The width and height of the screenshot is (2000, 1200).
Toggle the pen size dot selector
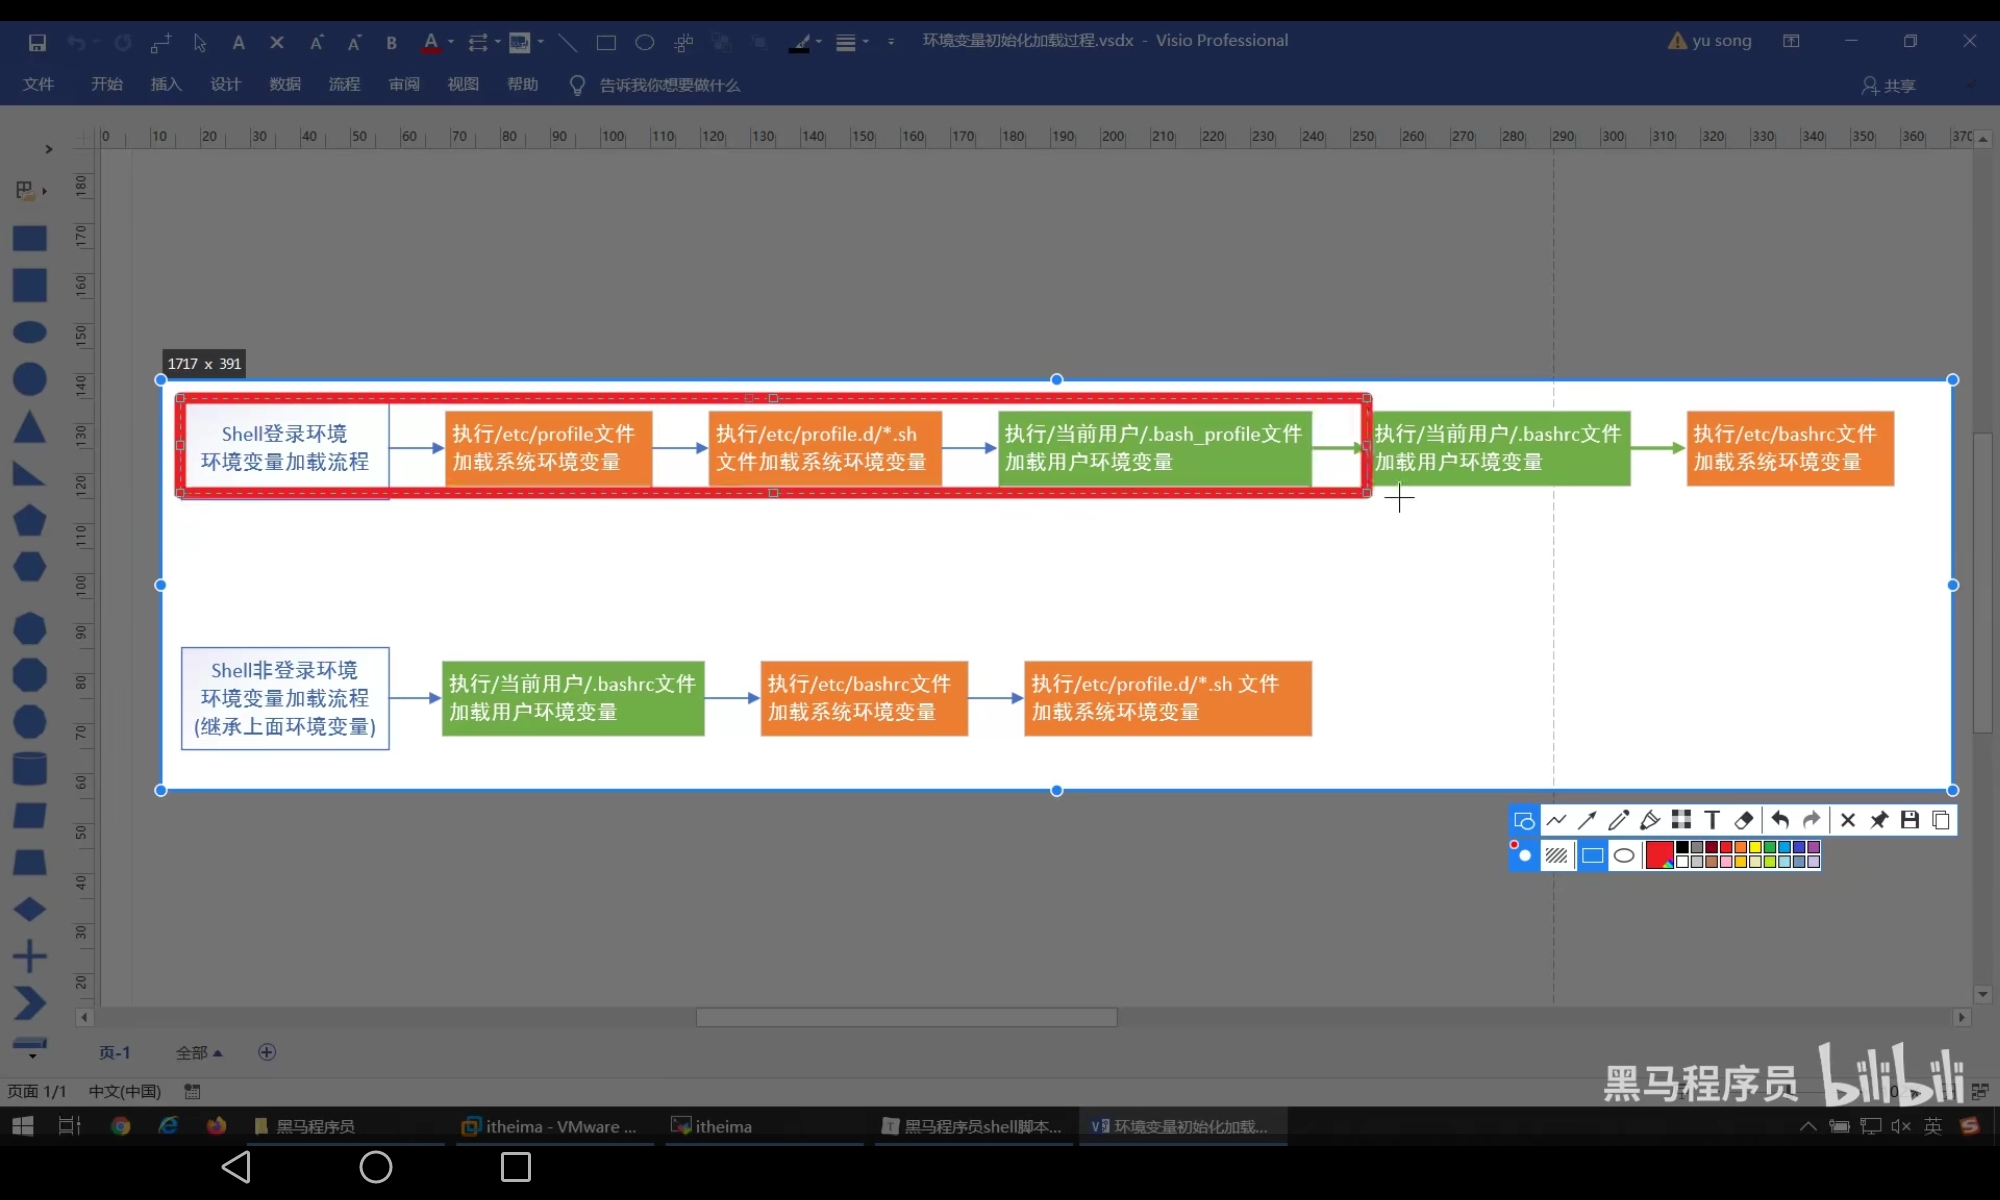pyautogui.click(x=1523, y=855)
